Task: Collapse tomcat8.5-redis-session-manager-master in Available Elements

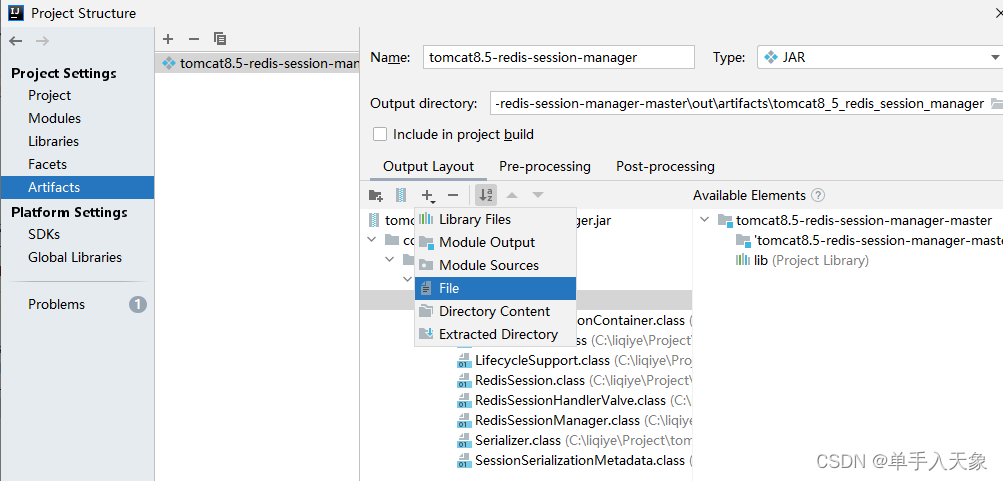Action: pos(704,221)
